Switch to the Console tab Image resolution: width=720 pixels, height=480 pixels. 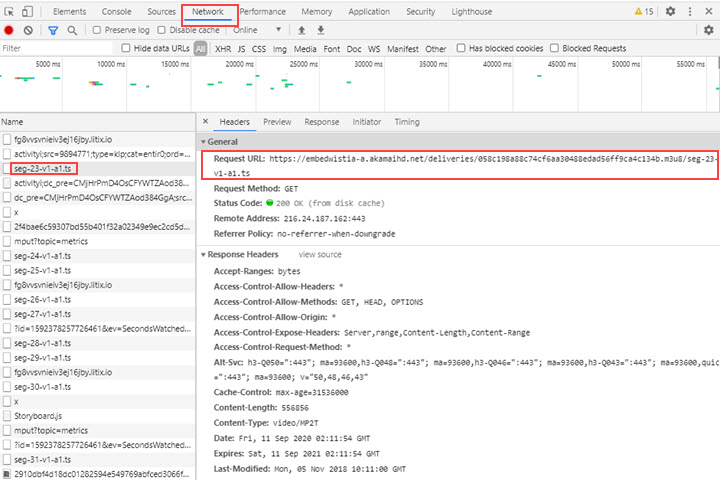point(116,12)
